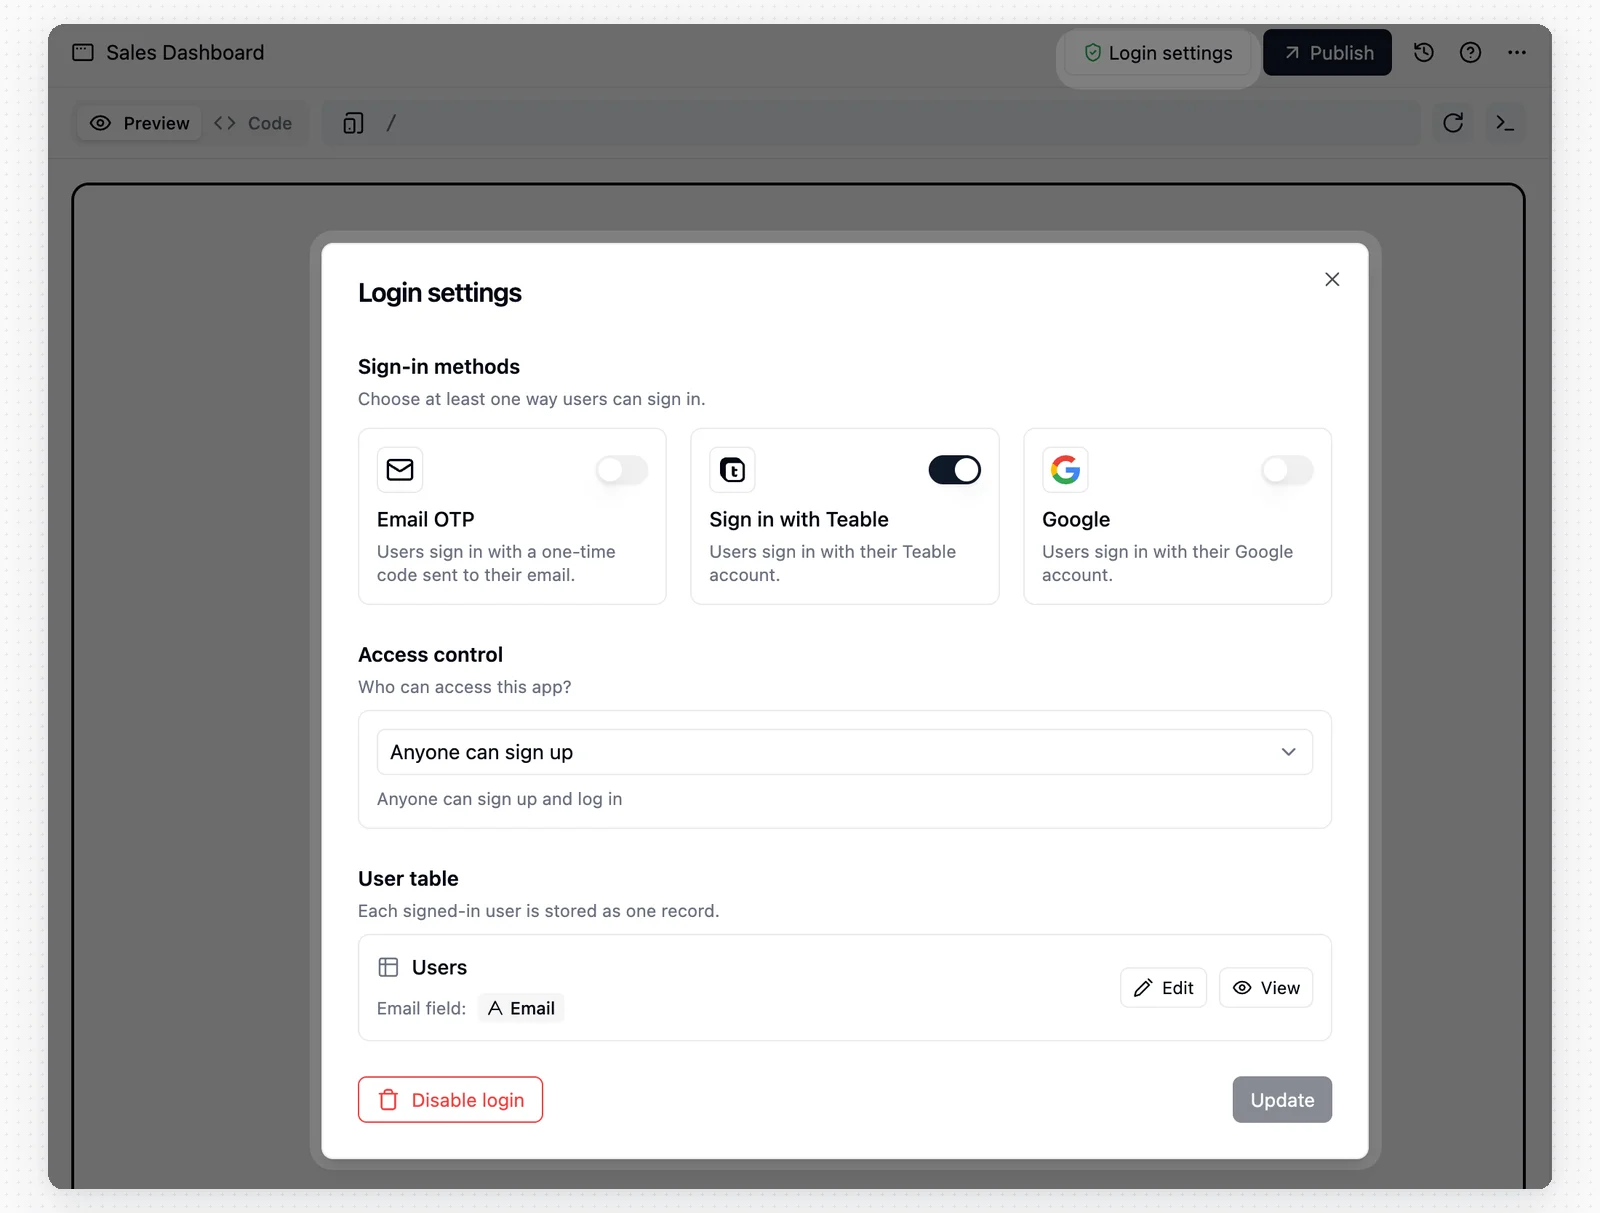Click the Access control heading
1600x1213 pixels.
click(x=430, y=655)
